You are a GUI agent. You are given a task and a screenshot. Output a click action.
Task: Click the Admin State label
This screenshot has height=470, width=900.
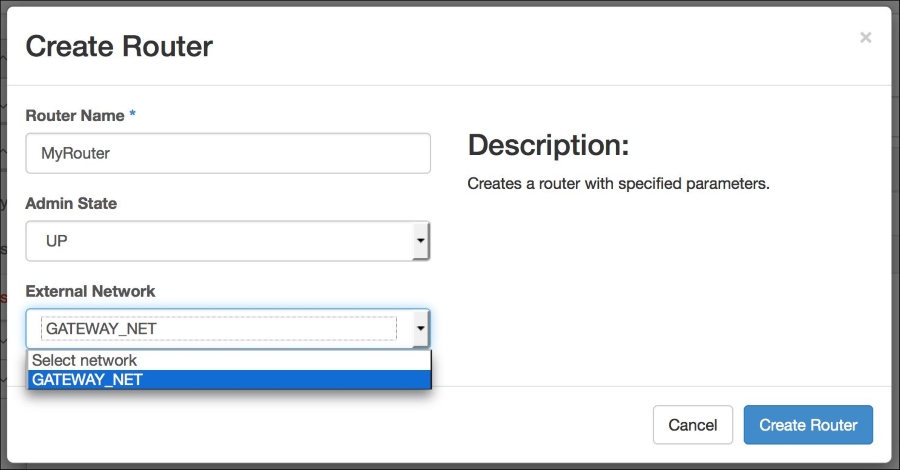tap(71, 203)
